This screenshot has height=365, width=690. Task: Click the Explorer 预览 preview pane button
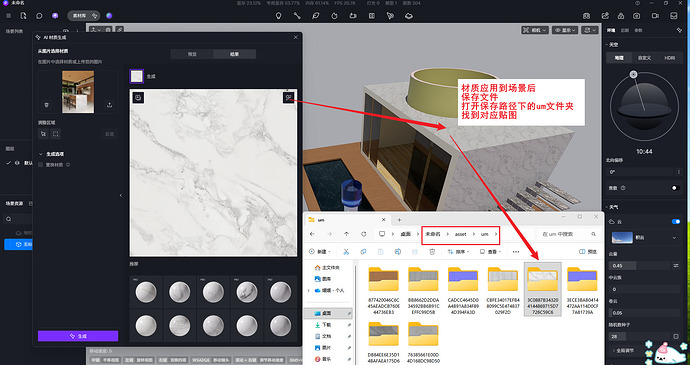(x=588, y=252)
